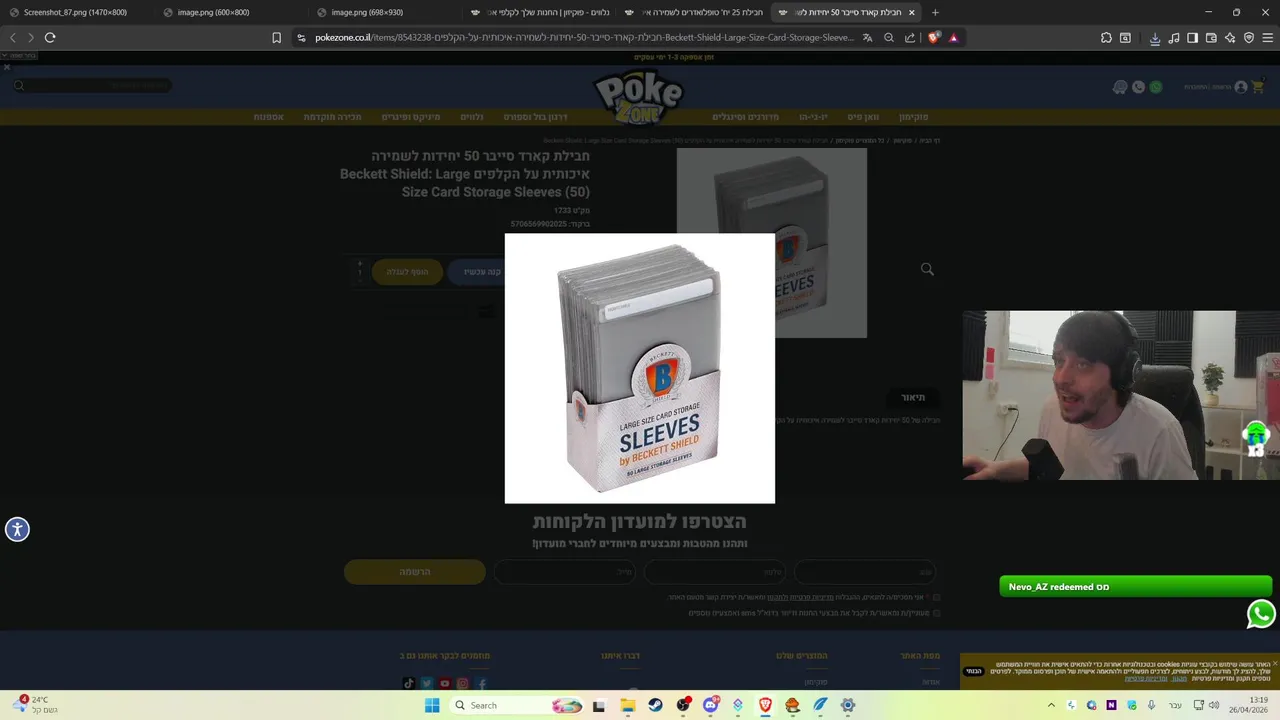Open the site's Facebook social icon
This screenshot has height=720, width=1280.
481,684
